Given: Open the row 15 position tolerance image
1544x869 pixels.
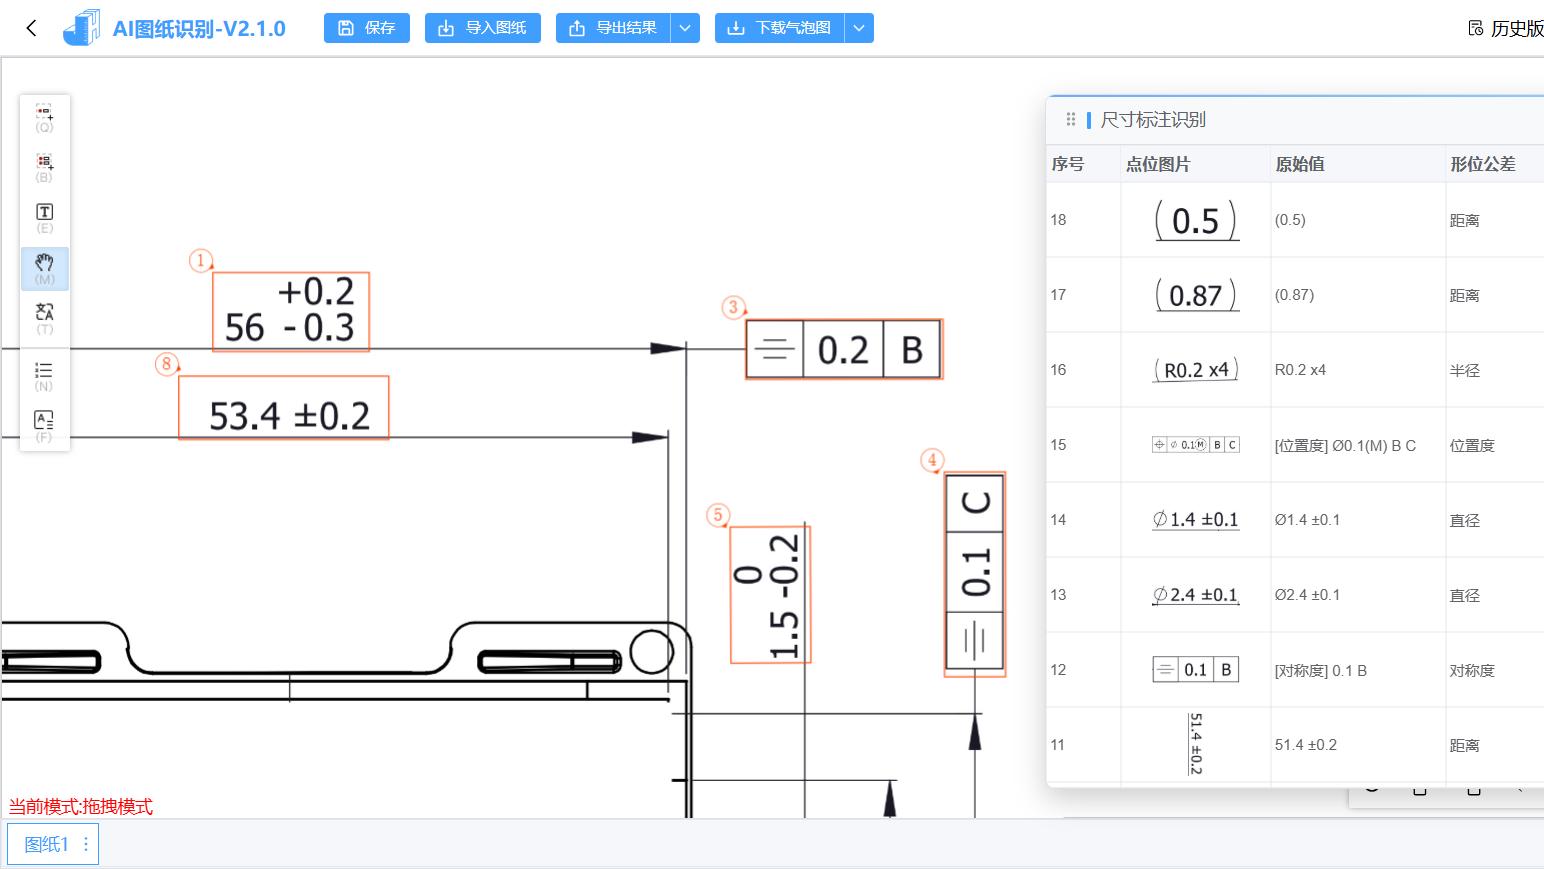Looking at the screenshot, I should [x=1196, y=445].
